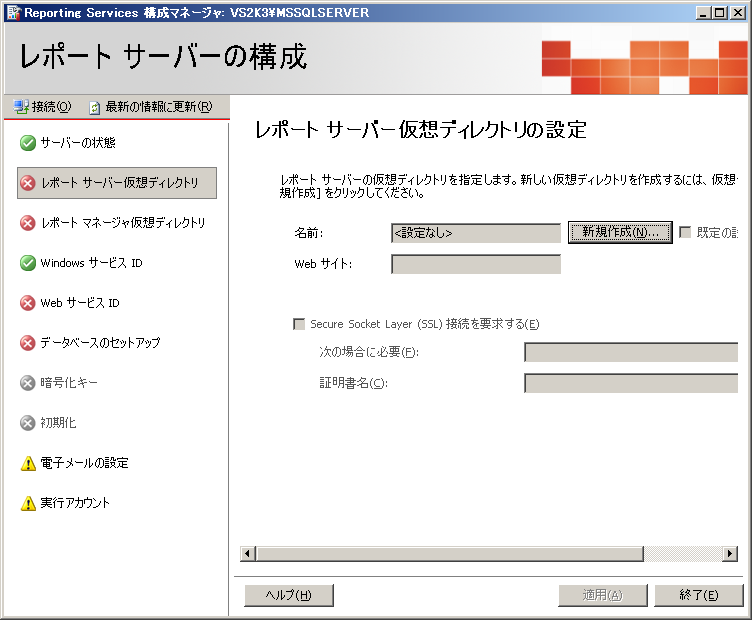The width and height of the screenshot is (752, 620).
Task: Click the green check icon beside サーバーの状態
Action: point(28,143)
